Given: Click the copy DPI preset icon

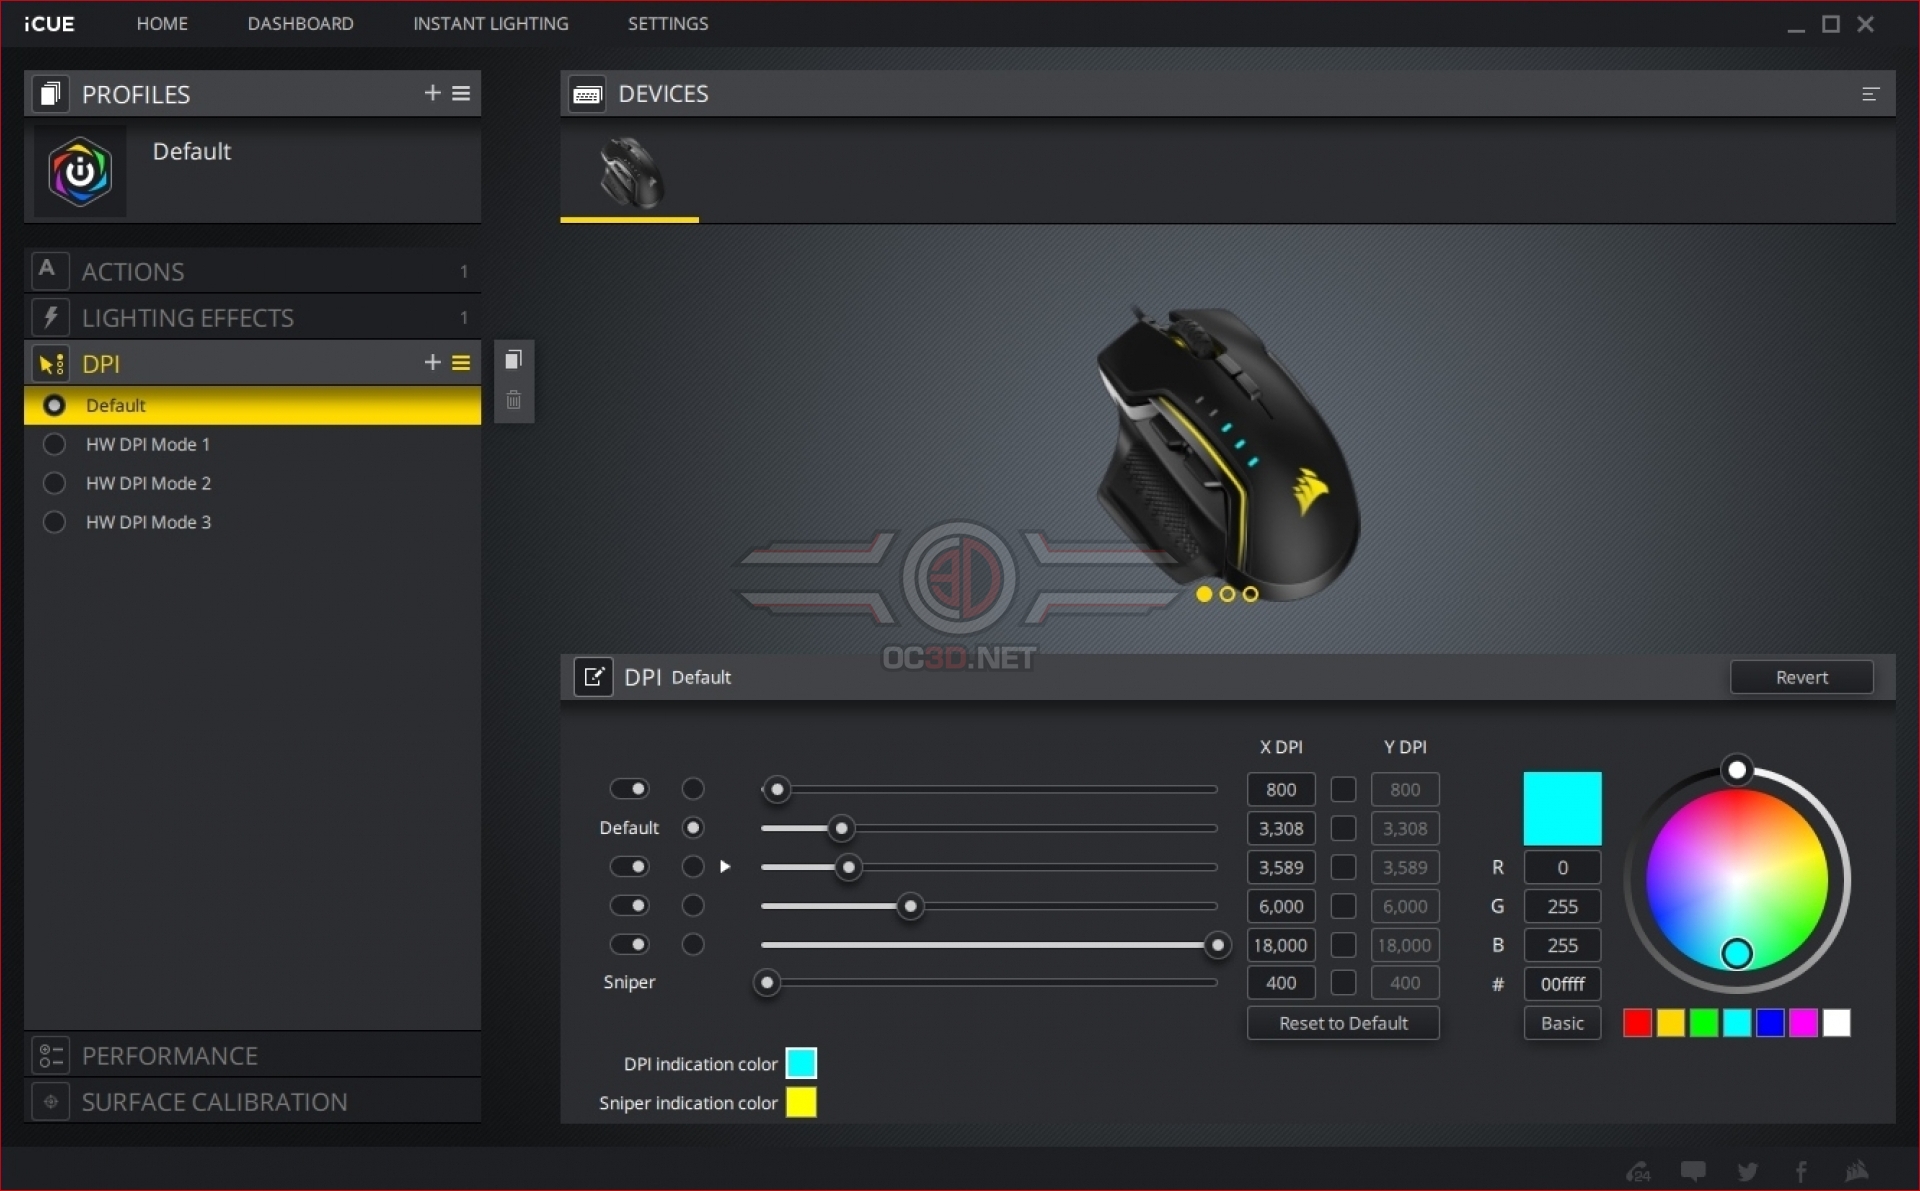Looking at the screenshot, I should (513, 360).
